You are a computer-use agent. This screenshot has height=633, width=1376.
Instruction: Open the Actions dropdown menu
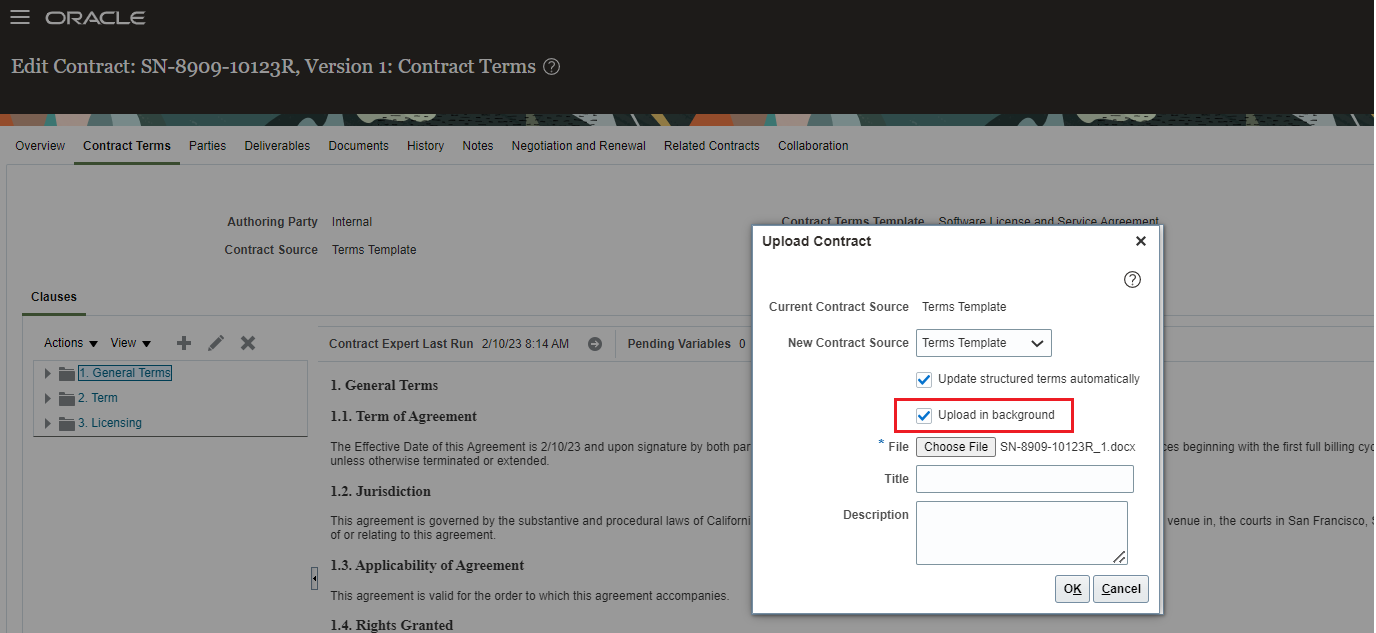point(71,343)
